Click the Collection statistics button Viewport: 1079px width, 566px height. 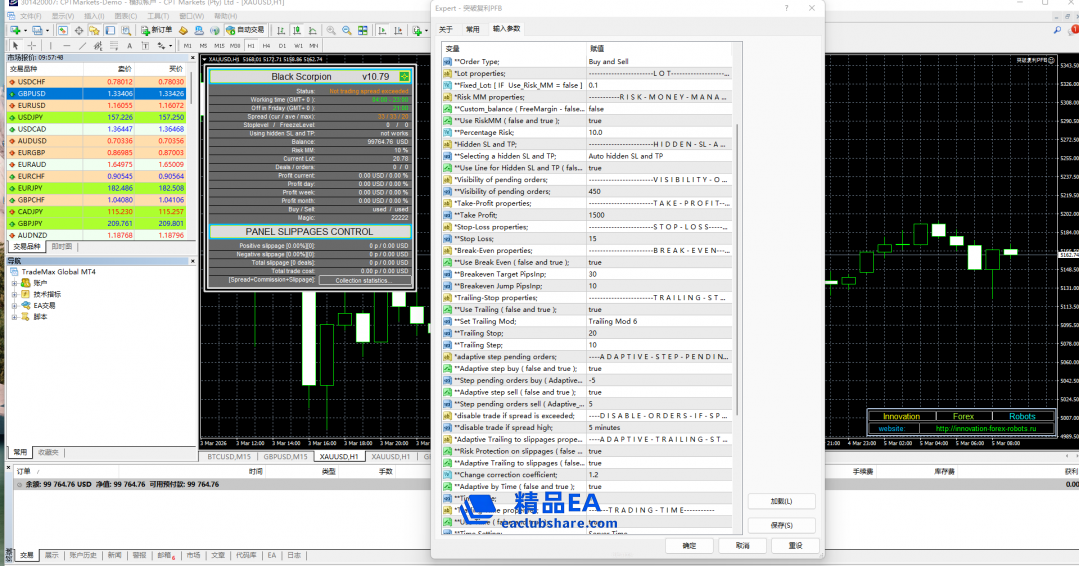[x=362, y=280]
